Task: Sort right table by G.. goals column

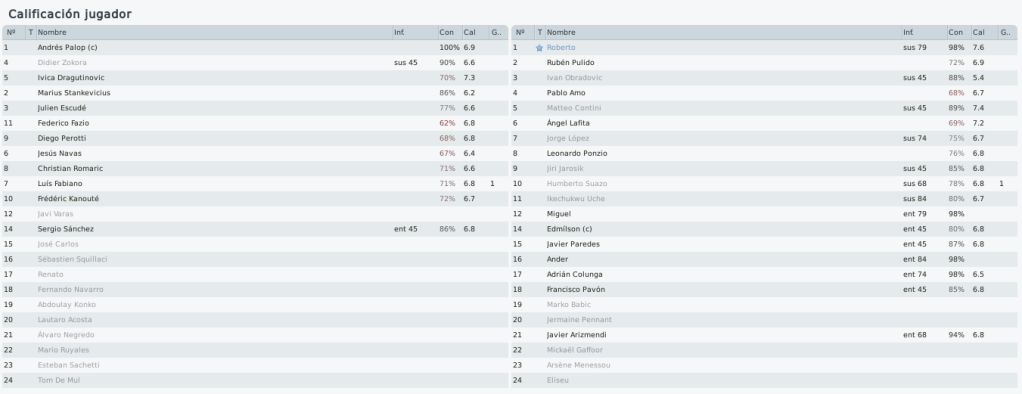Action: click(1007, 32)
